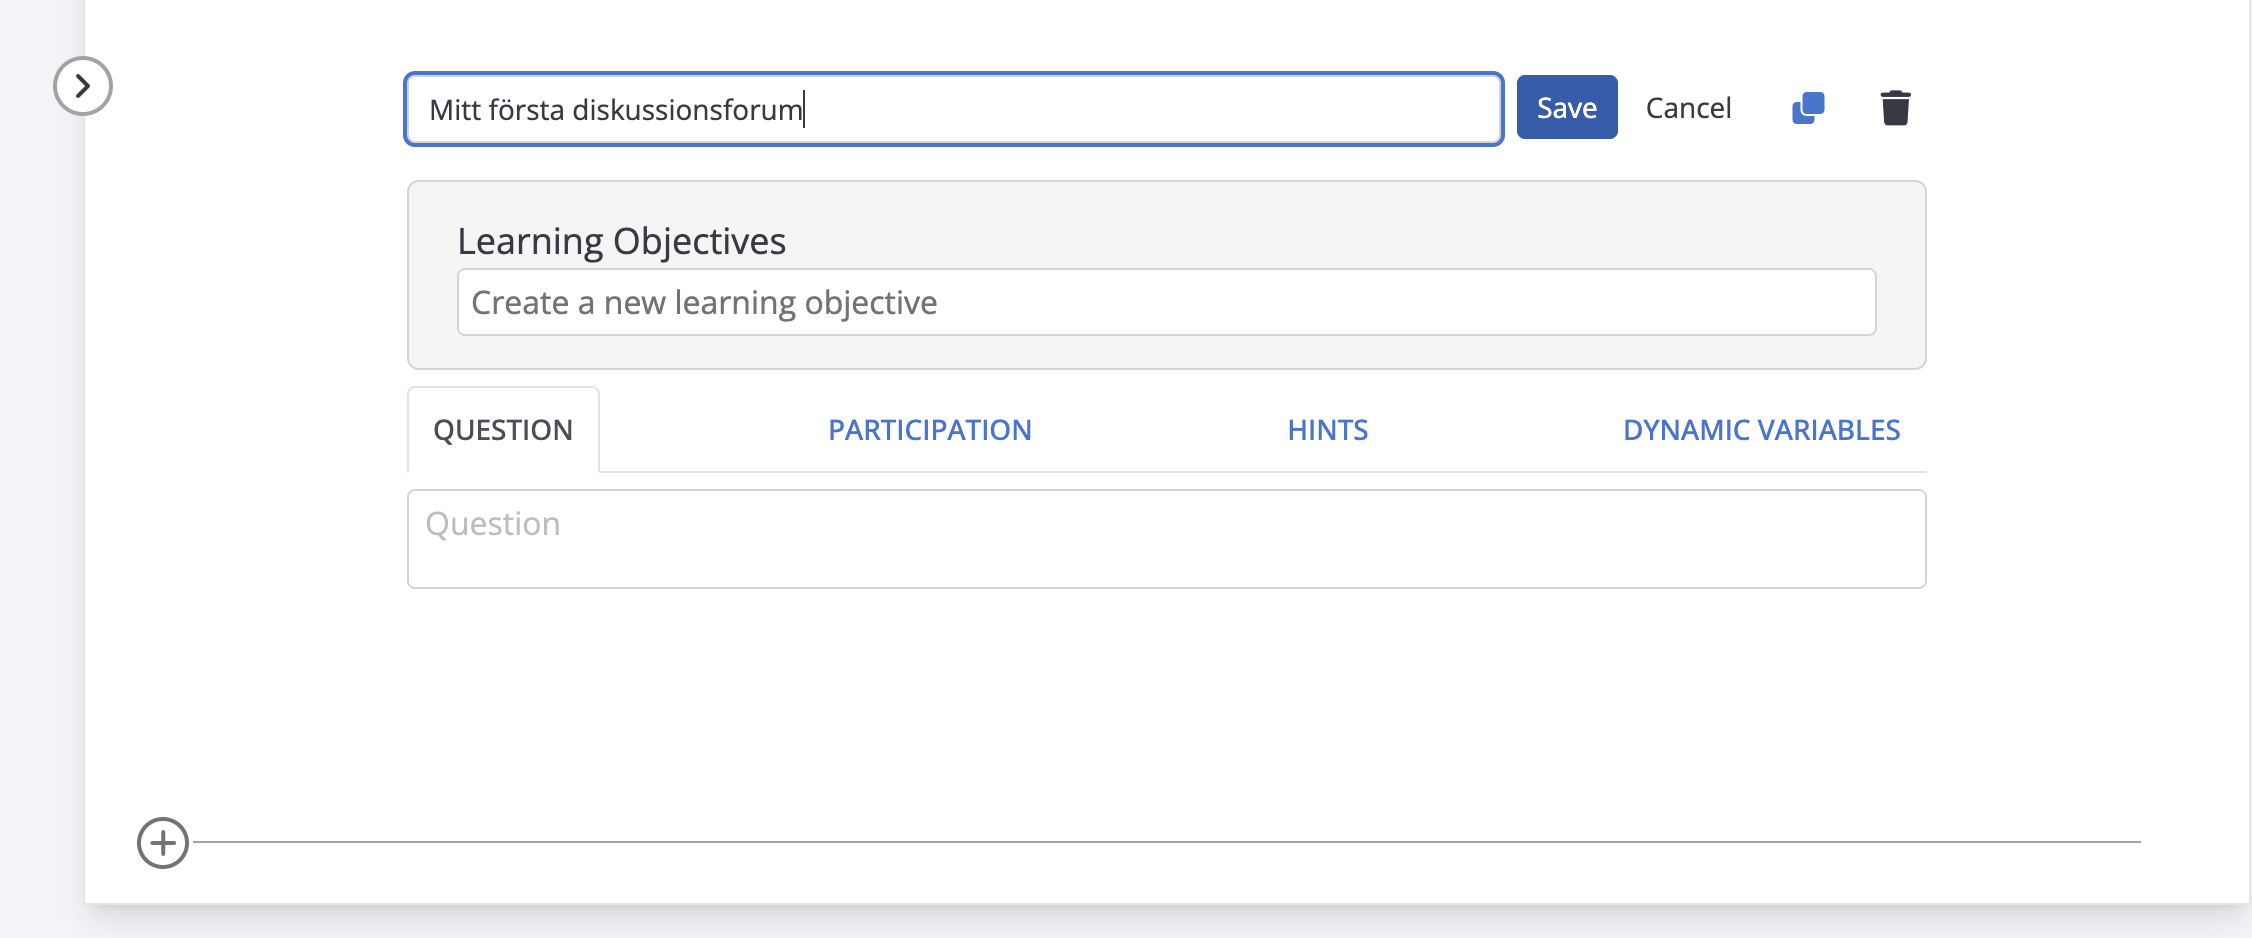Image resolution: width=2252 pixels, height=938 pixels.
Task: Save the discussion forum title
Action: click(1566, 108)
